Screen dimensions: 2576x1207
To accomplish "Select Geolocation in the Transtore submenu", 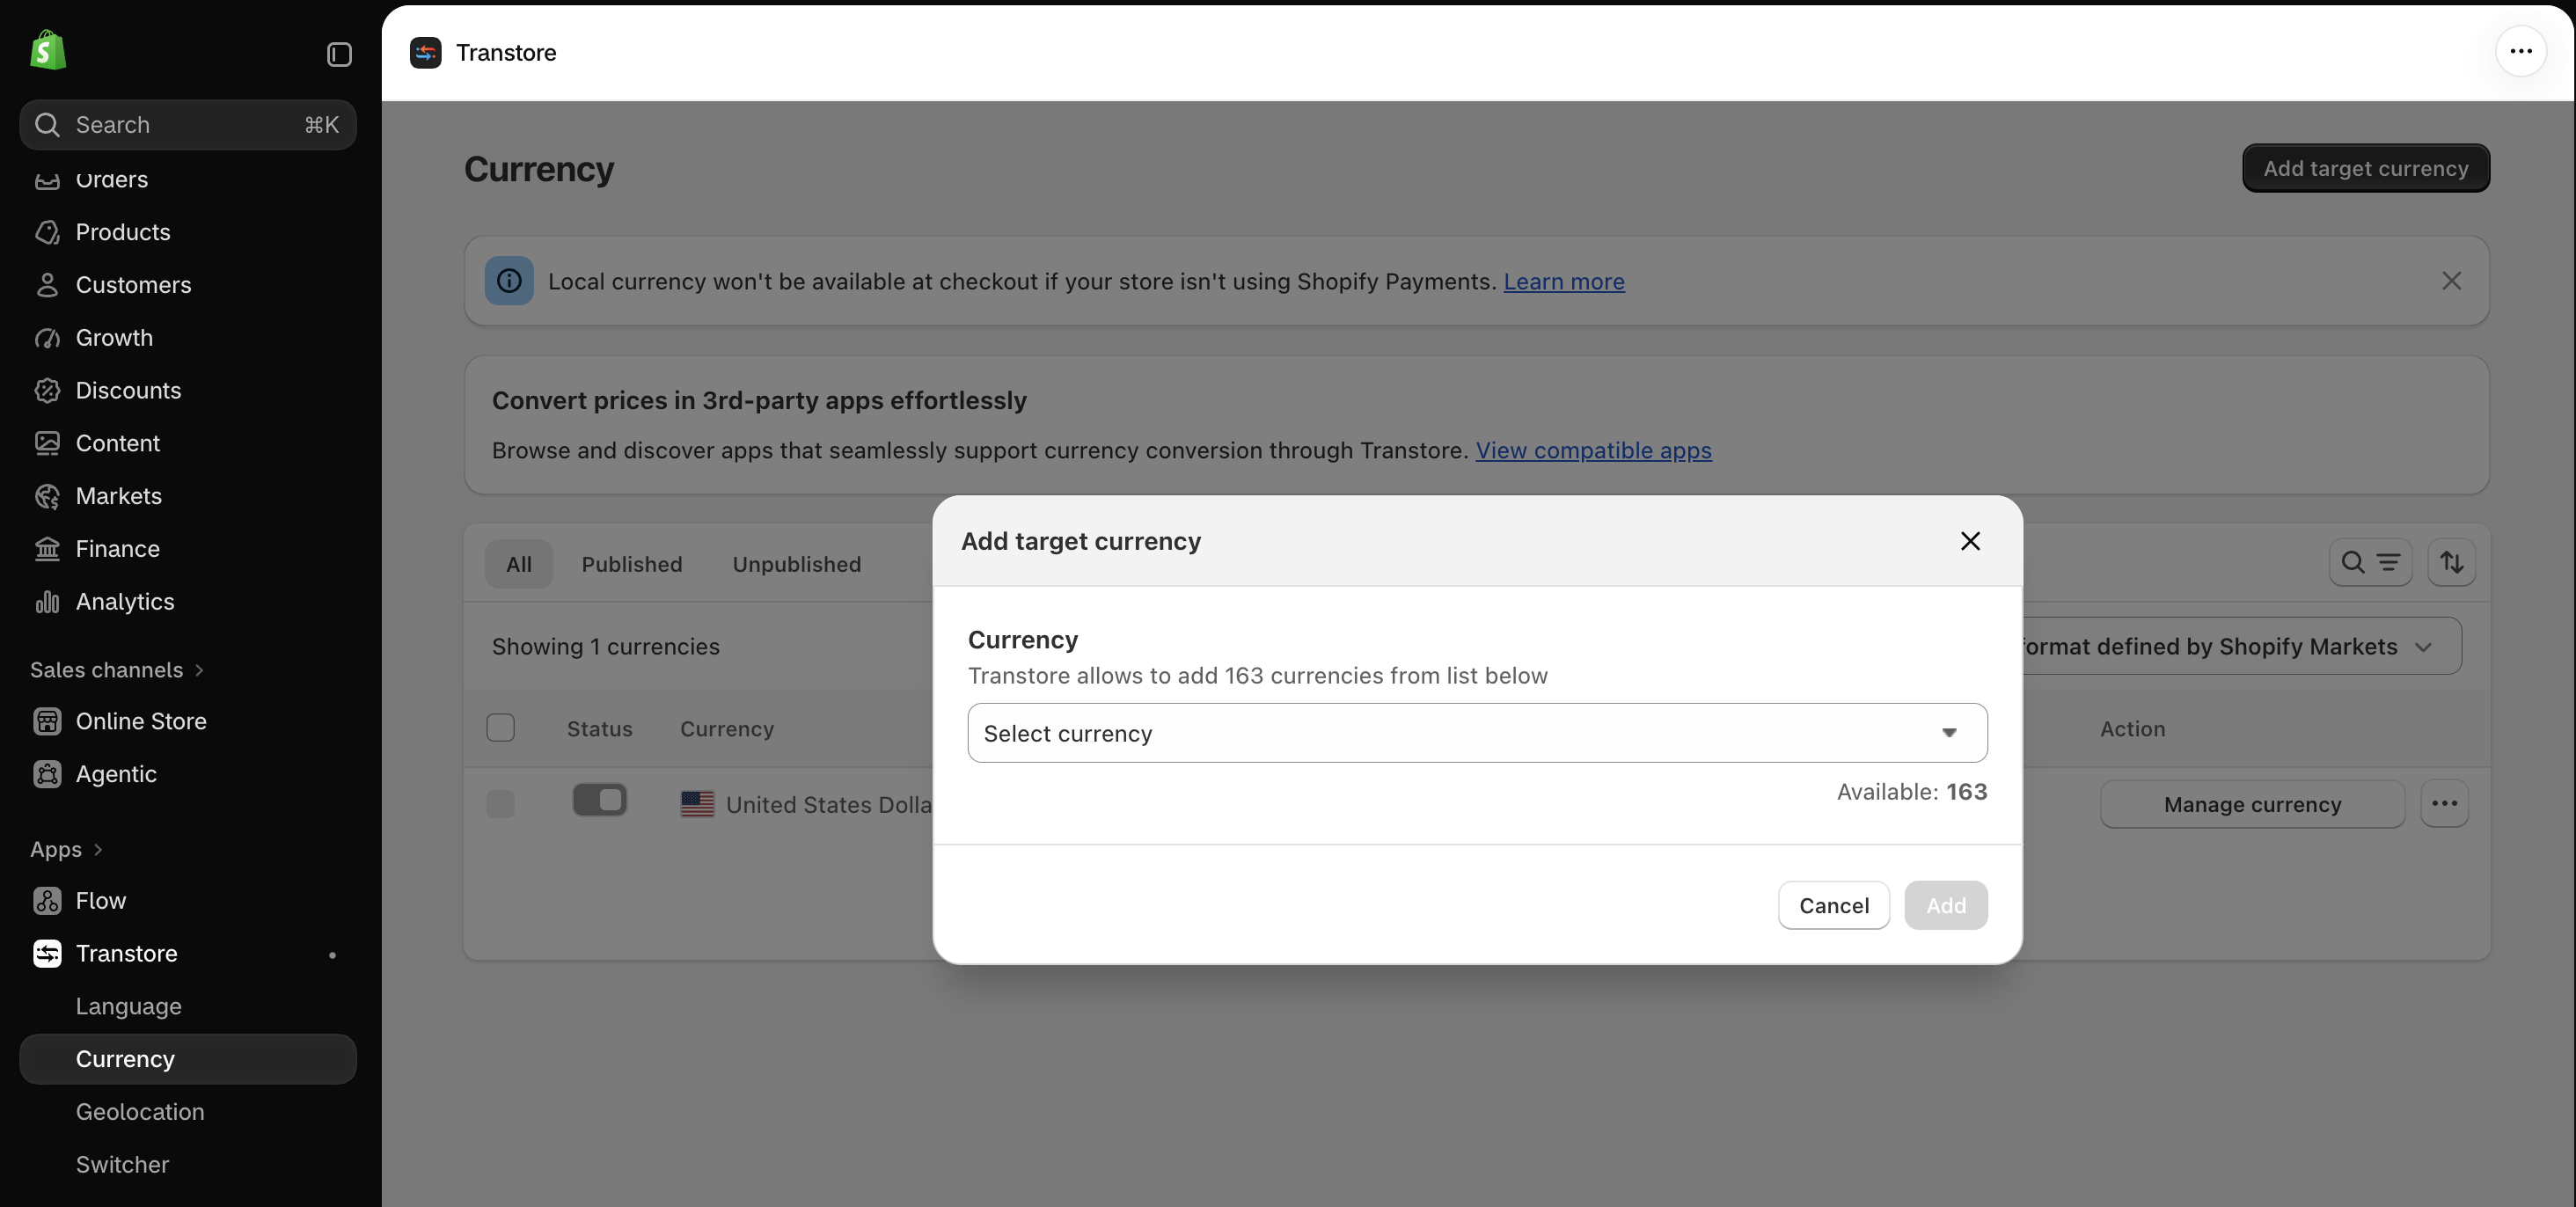I will pos(140,1112).
